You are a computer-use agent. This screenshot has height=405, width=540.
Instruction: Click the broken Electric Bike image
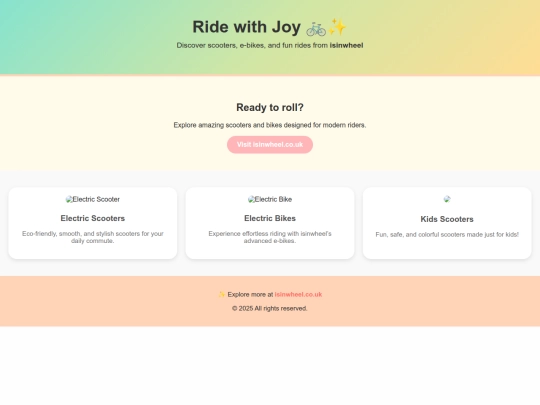(x=270, y=199)
